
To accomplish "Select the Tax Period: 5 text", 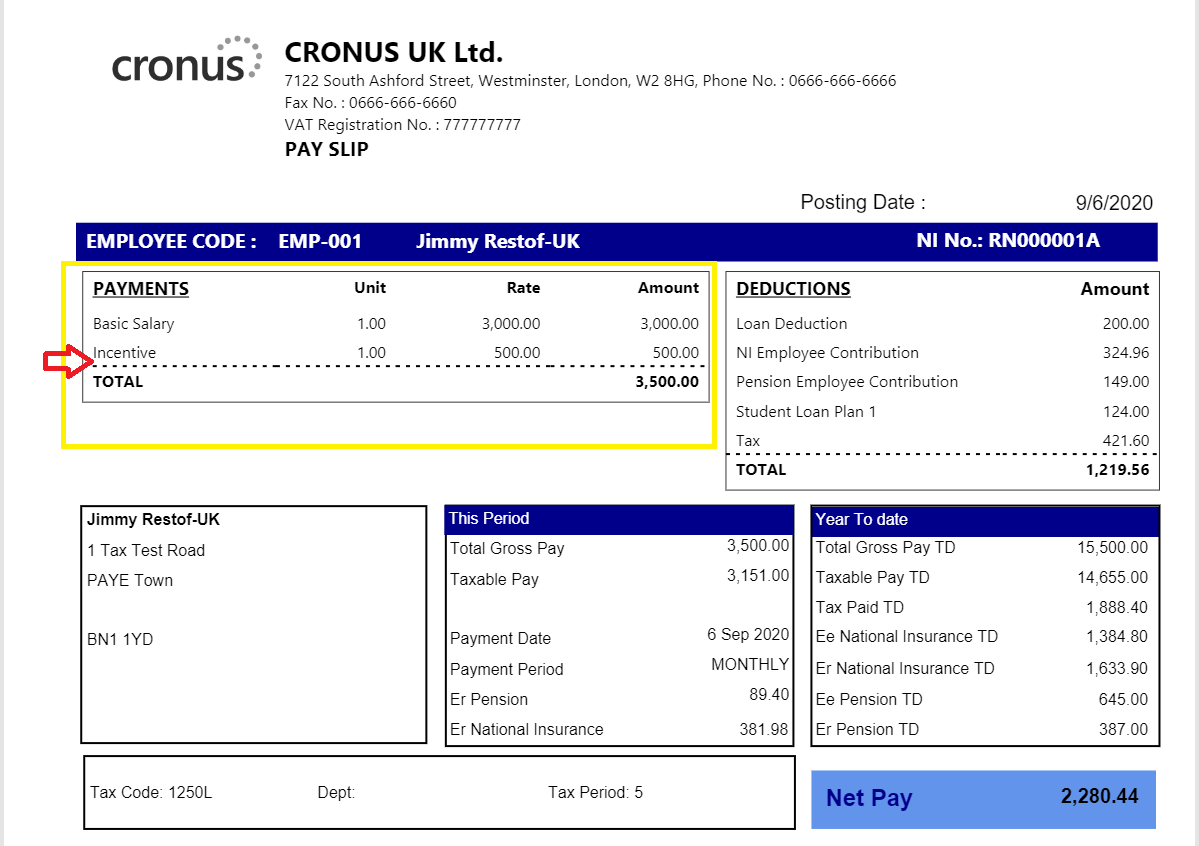I will pyautogui.click(x=595, y=792).
